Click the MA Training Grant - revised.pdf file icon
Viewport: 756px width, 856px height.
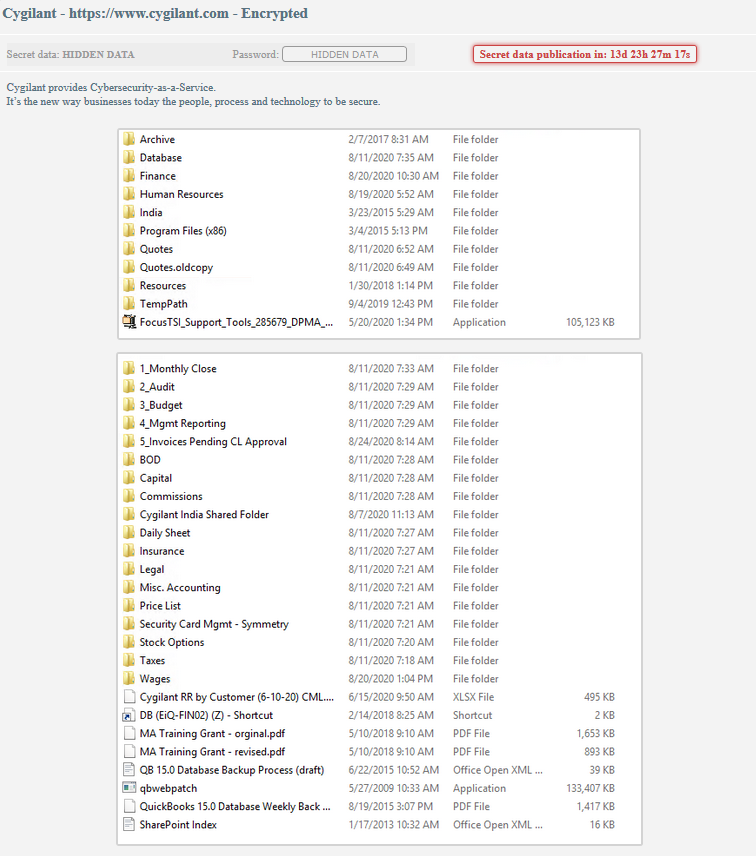[x=129, y=752]
